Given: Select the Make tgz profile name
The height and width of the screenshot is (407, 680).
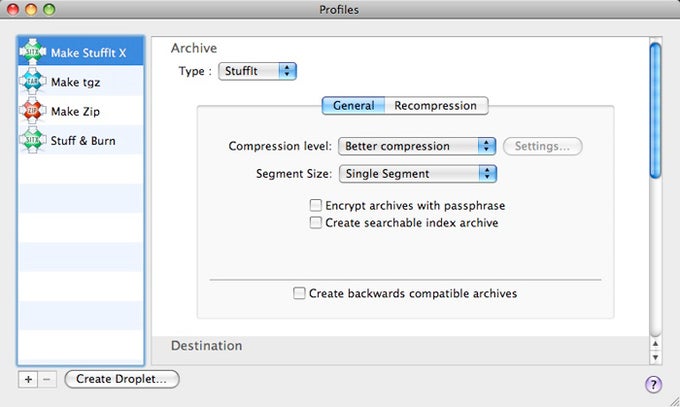Looking at the screenshot, I should point(75,82).
